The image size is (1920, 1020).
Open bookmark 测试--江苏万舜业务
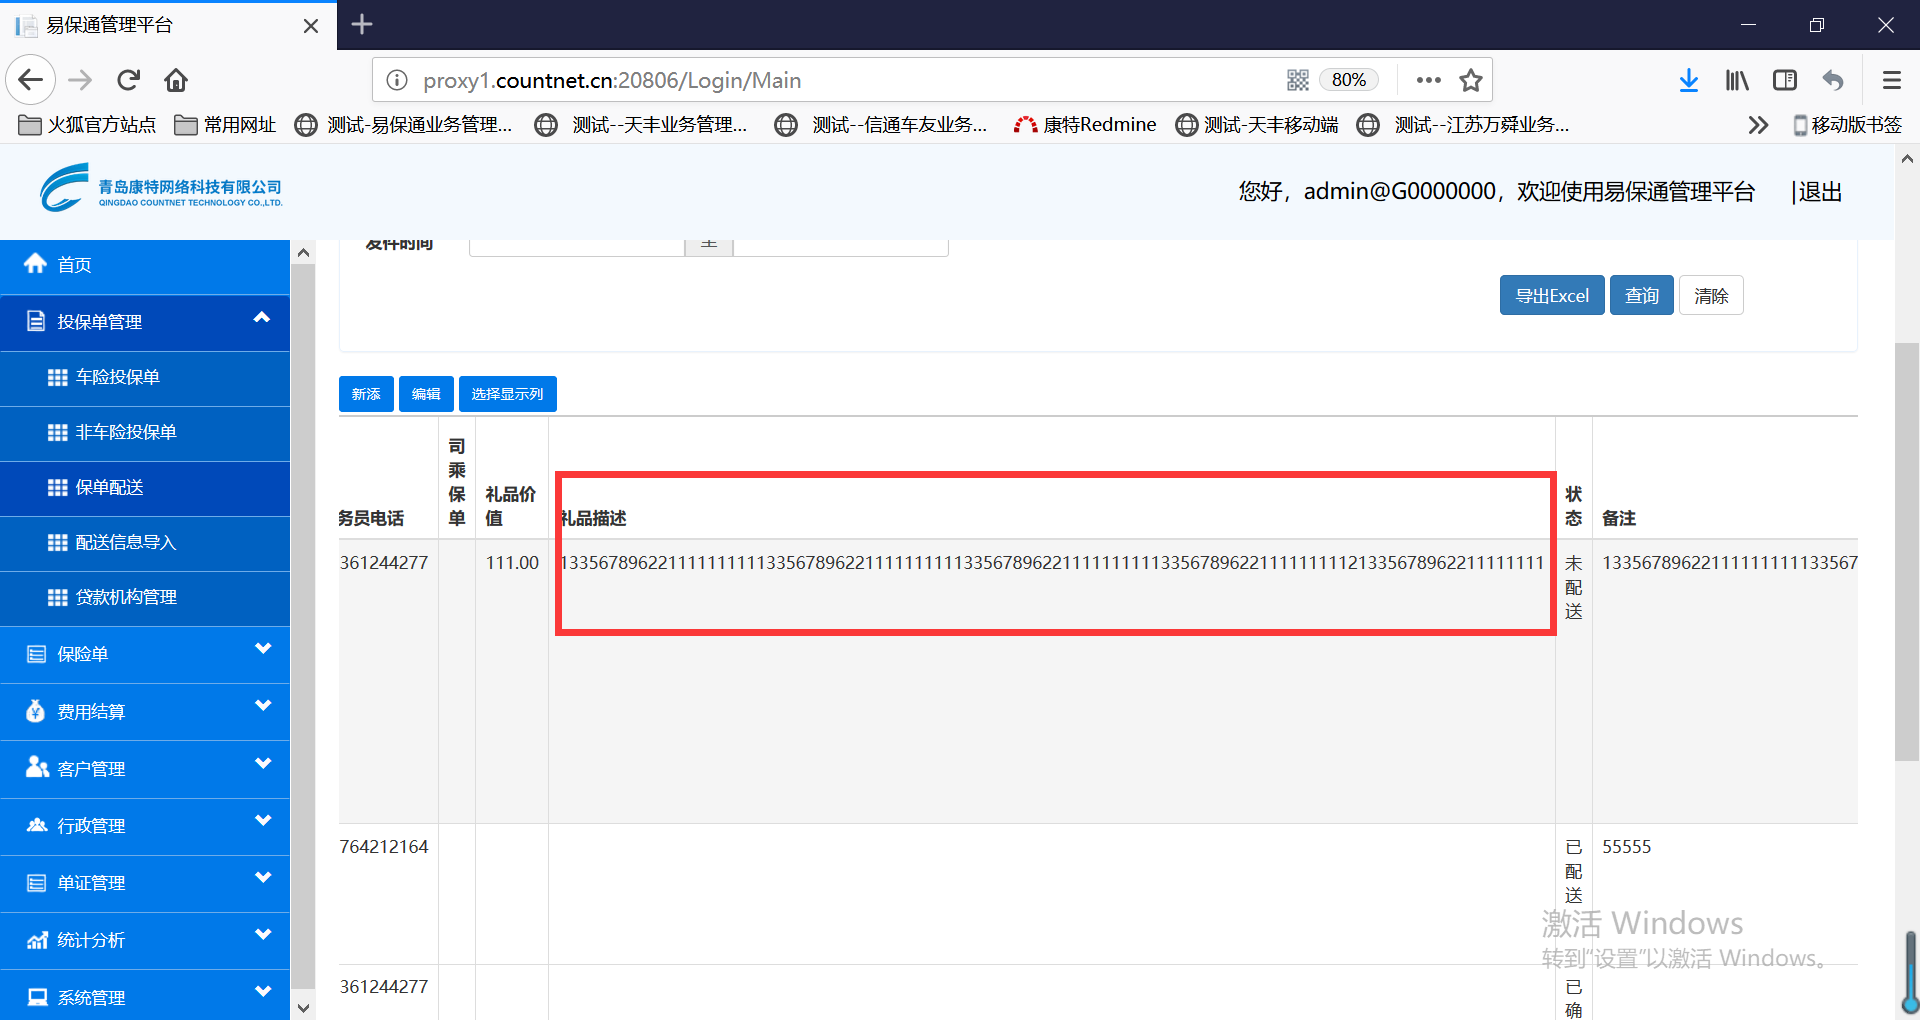pyautogui.click(x=1464, y=125)
